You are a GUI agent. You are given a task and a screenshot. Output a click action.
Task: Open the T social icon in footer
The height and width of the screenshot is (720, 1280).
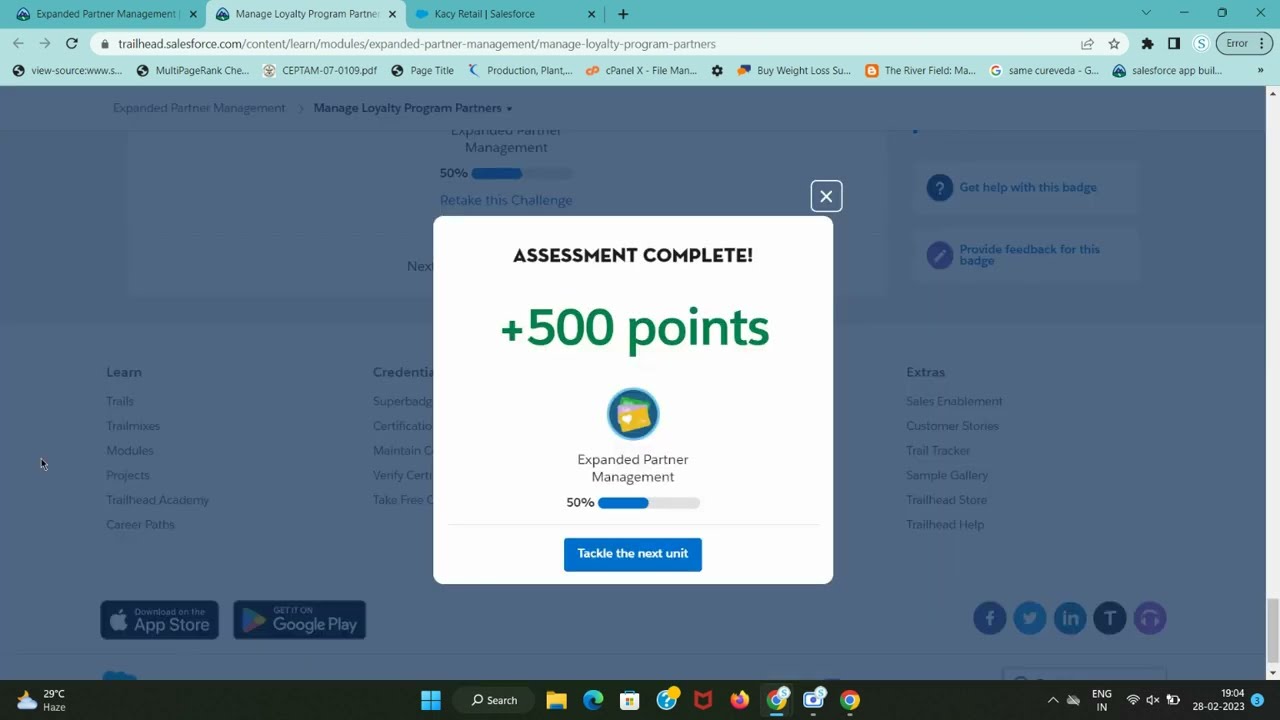[1110, 618]
